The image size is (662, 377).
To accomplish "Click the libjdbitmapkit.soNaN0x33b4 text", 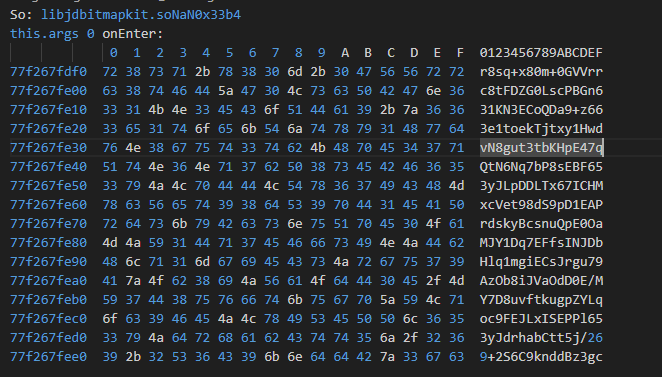I will click(141, 15).
